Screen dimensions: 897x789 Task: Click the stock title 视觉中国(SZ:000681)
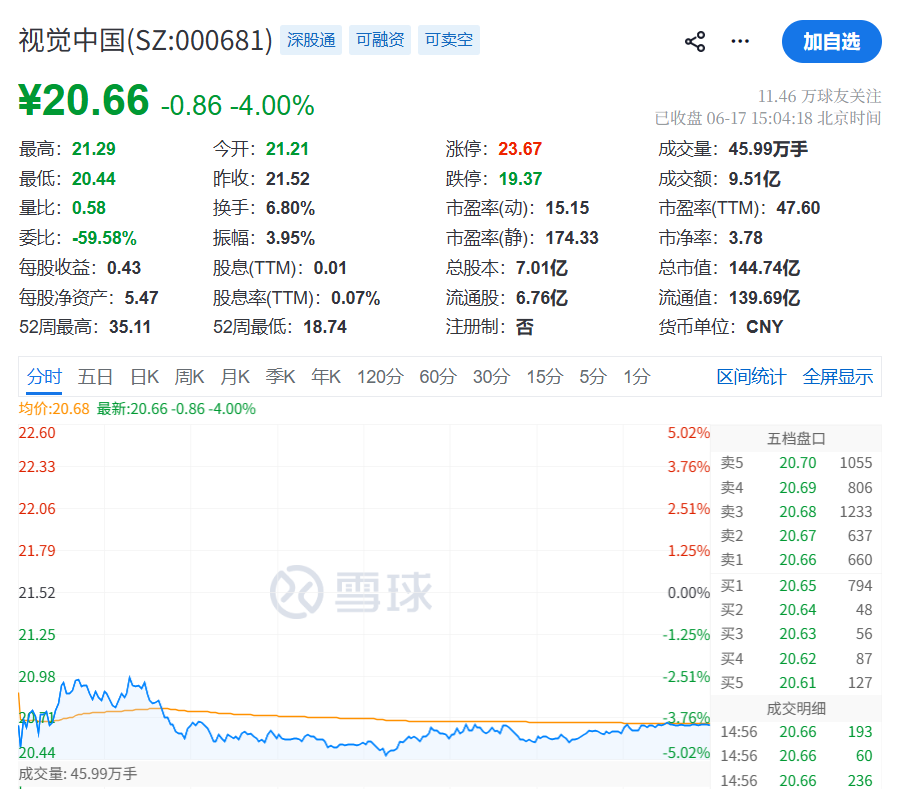click(x=145, y=41)
